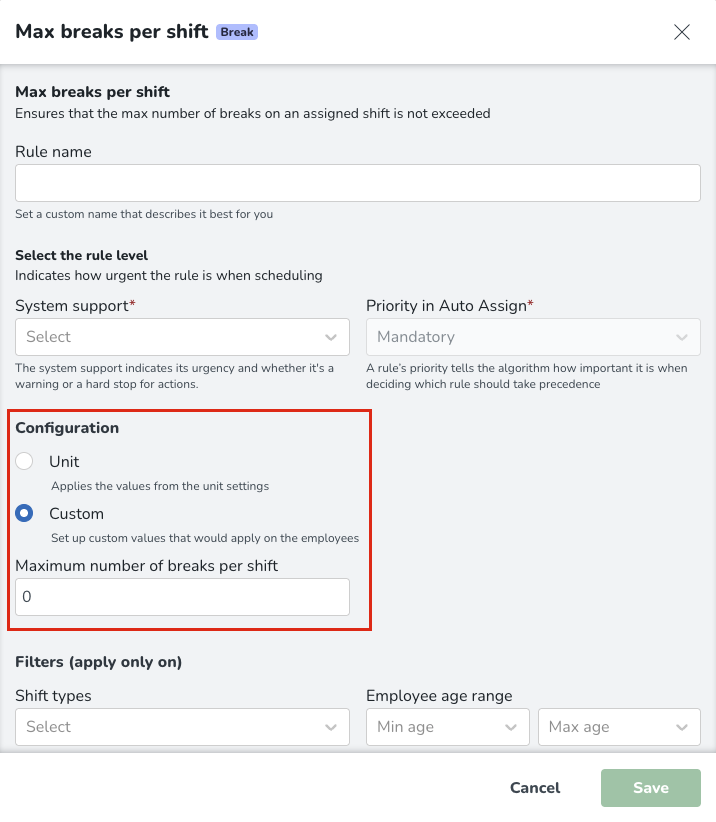Focus the Rule name text field

click(358, 183)
